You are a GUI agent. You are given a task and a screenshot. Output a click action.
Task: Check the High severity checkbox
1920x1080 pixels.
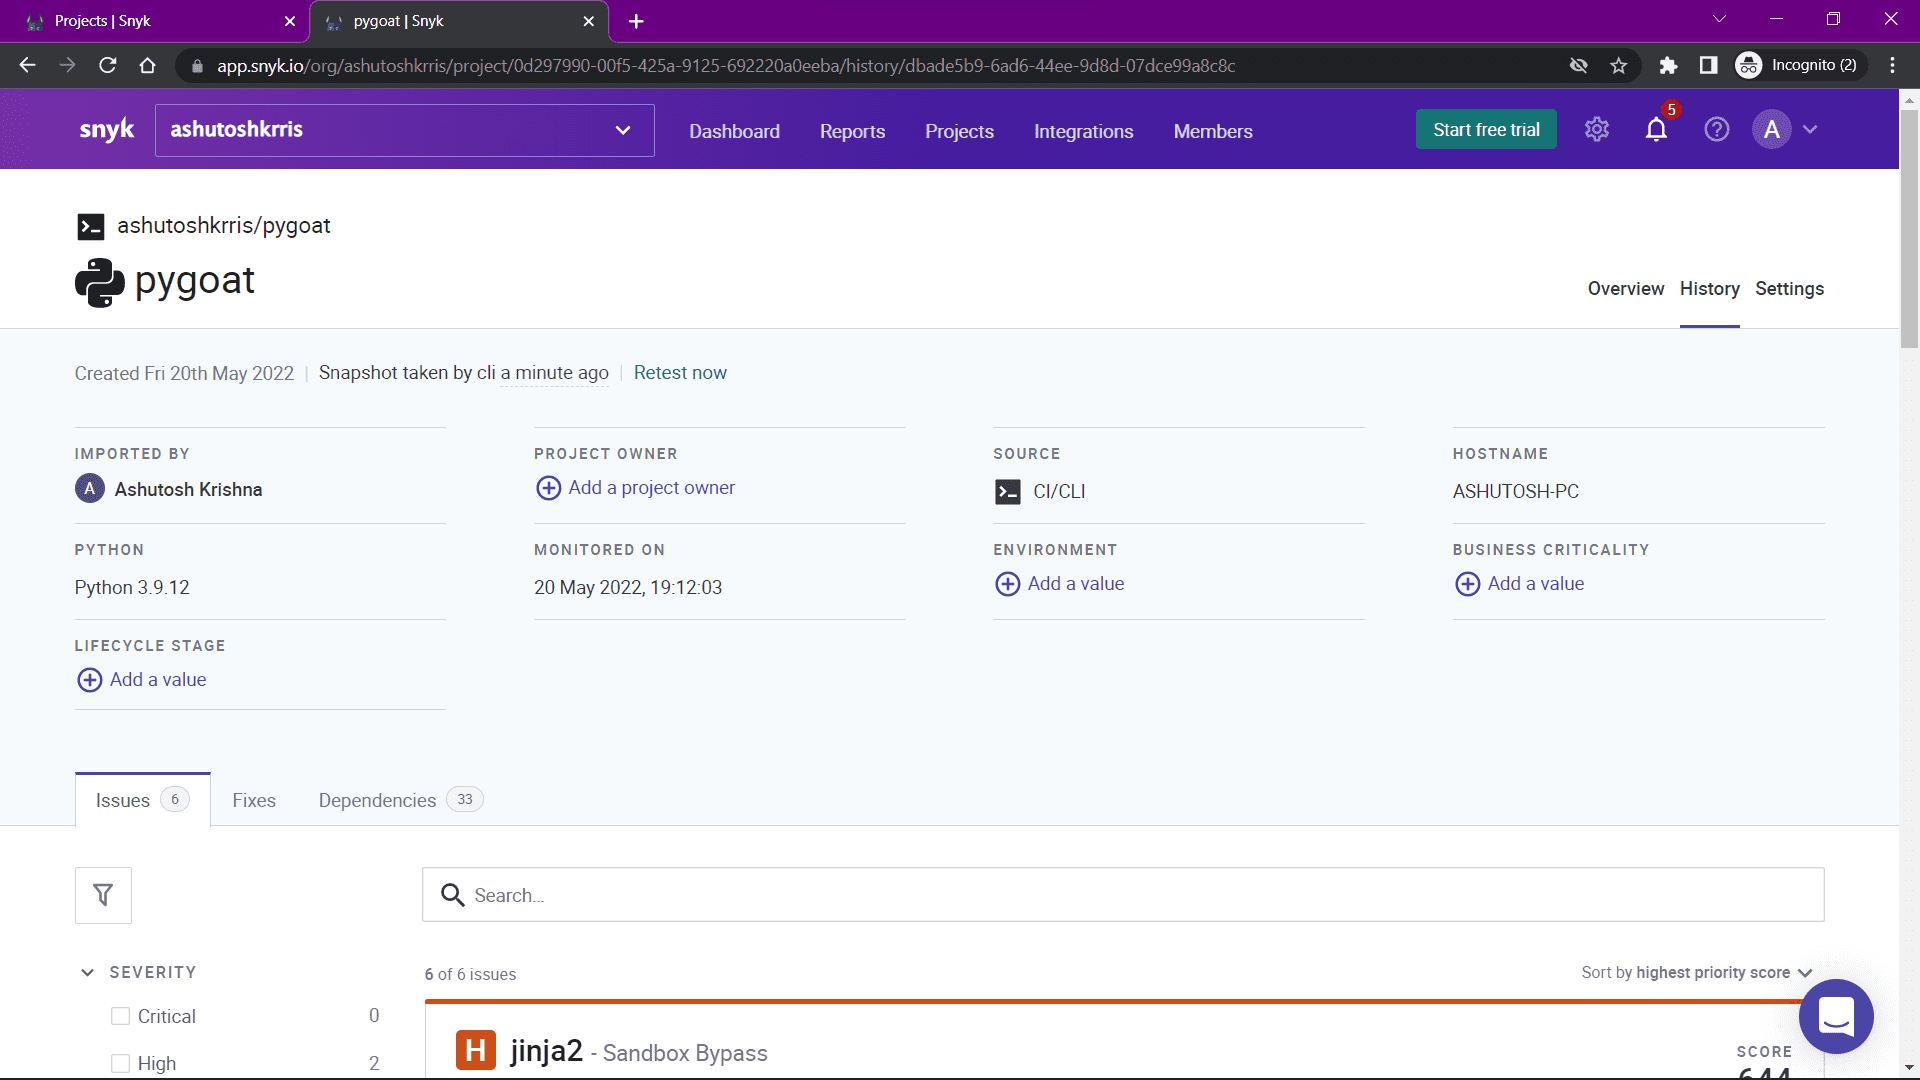(120, 1063)
